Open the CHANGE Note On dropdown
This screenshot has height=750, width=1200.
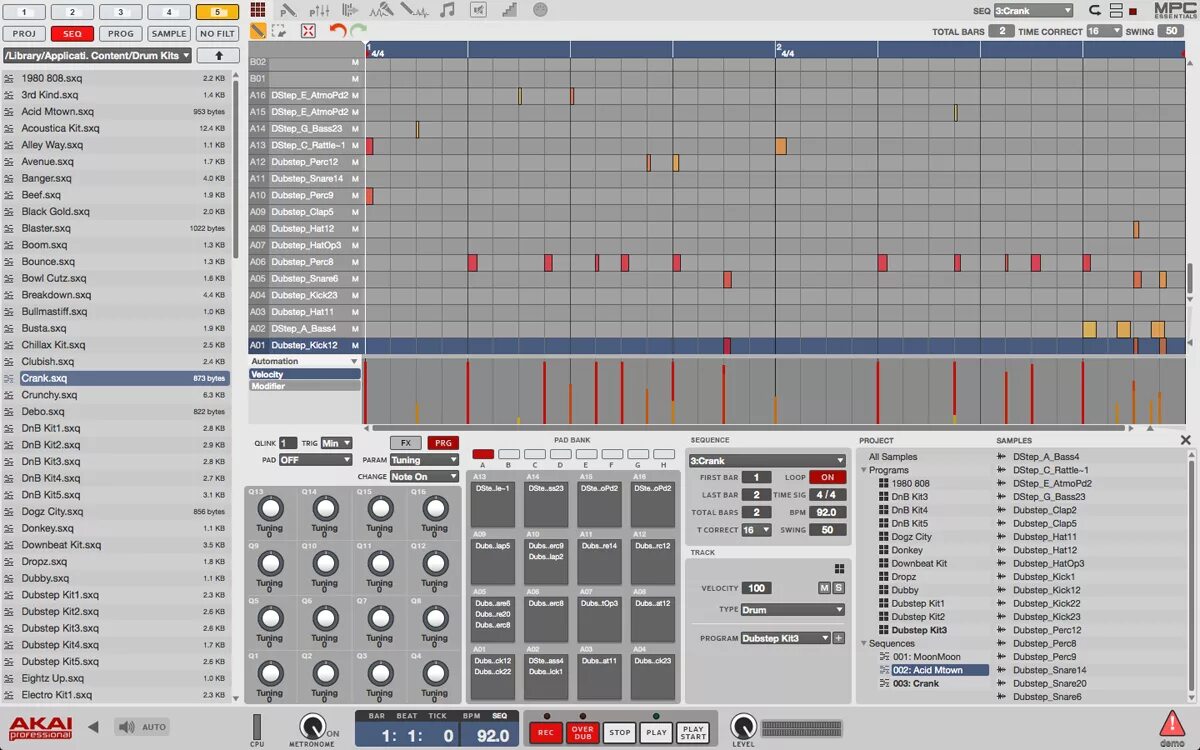[x=424, y=477]
